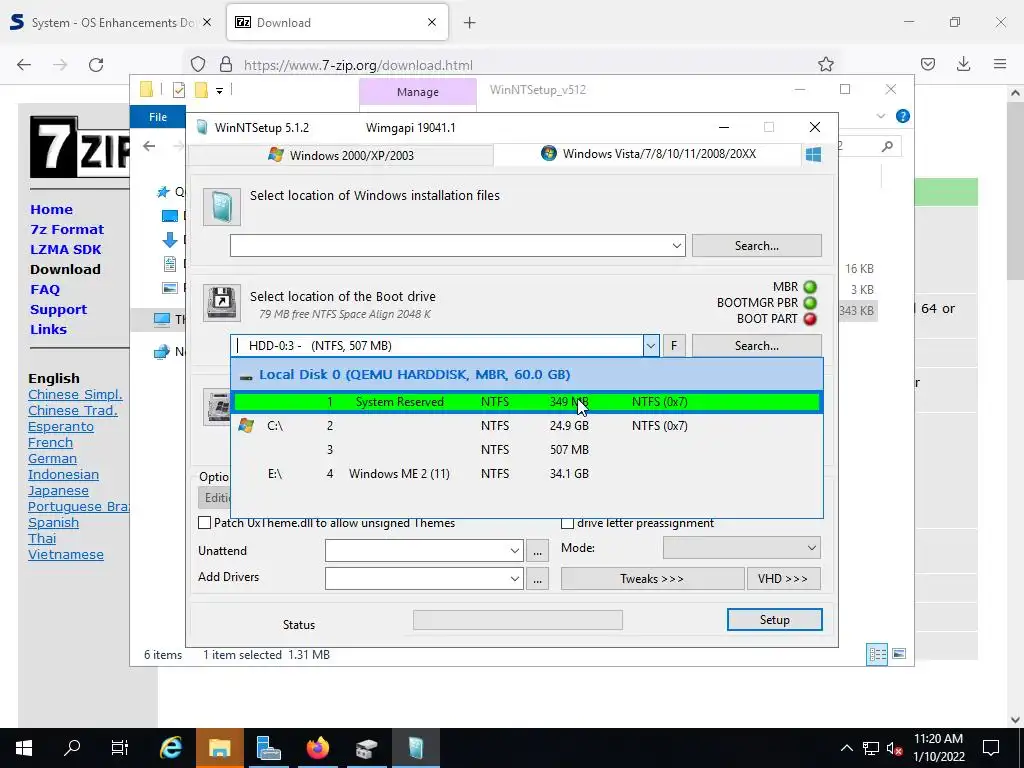1024x768 pixels.
Task: Click the WinNTSetup taskbar icon
Action: pos(415,748)
